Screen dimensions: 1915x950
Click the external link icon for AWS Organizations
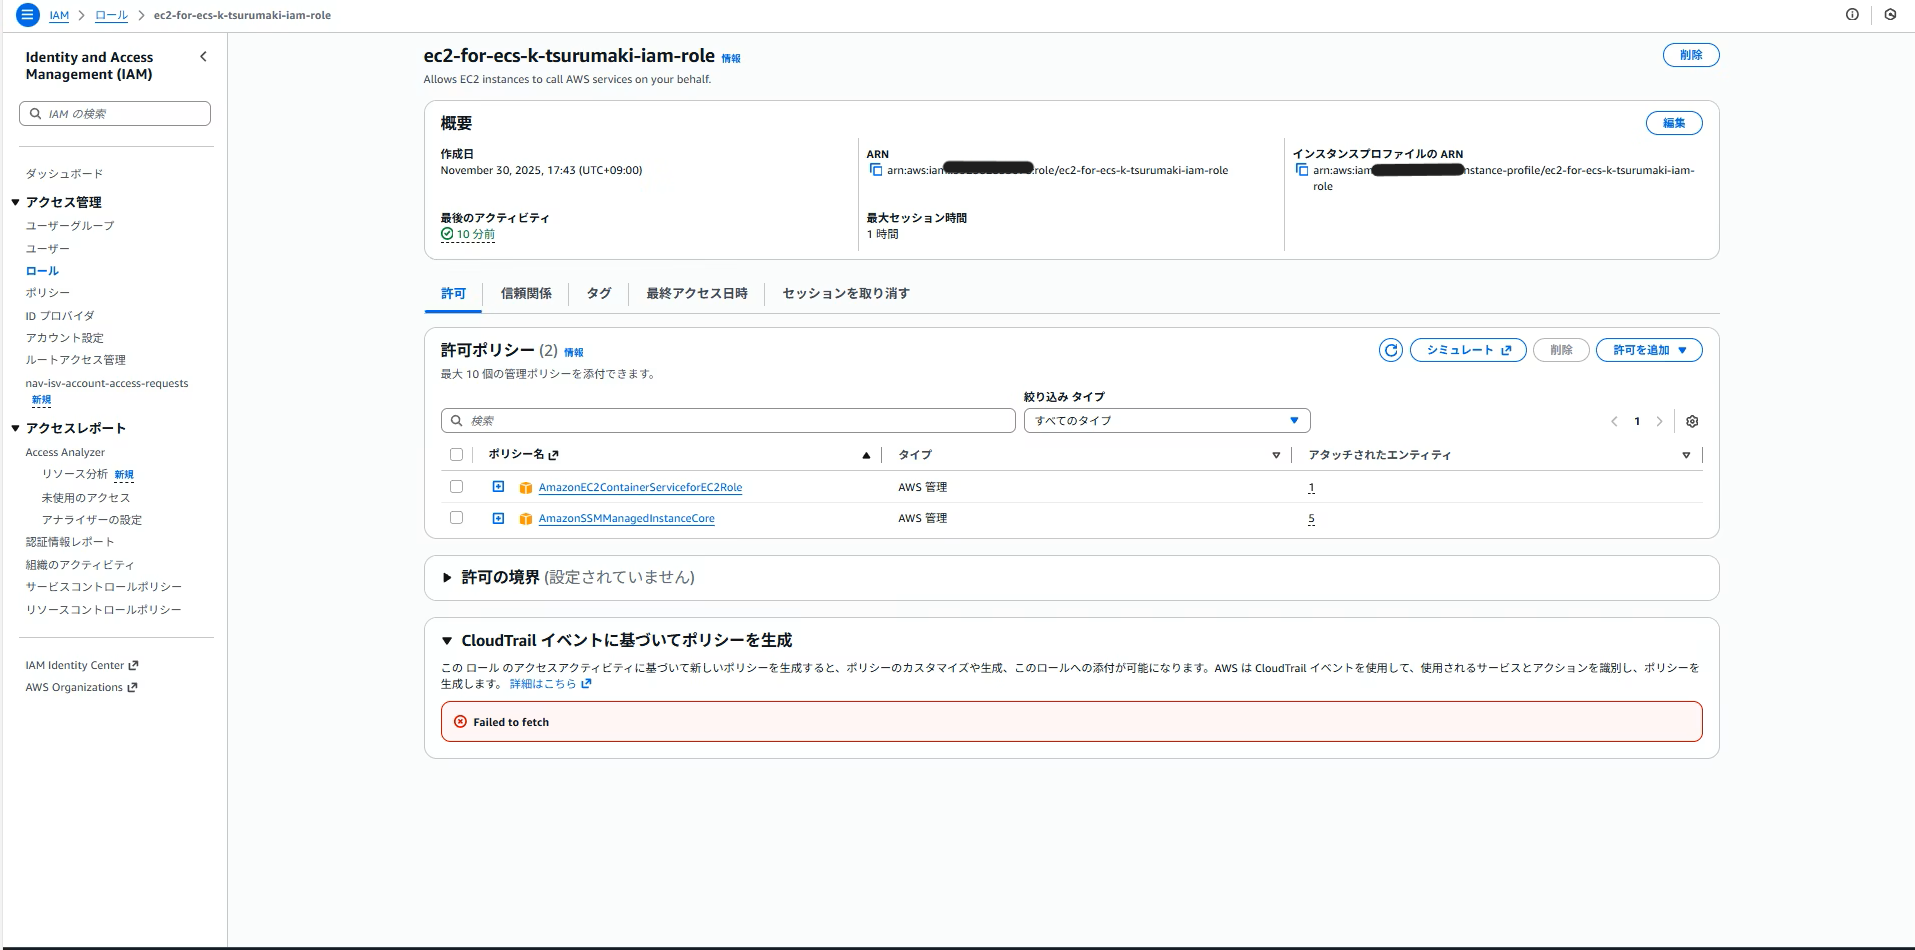[132, 687]
